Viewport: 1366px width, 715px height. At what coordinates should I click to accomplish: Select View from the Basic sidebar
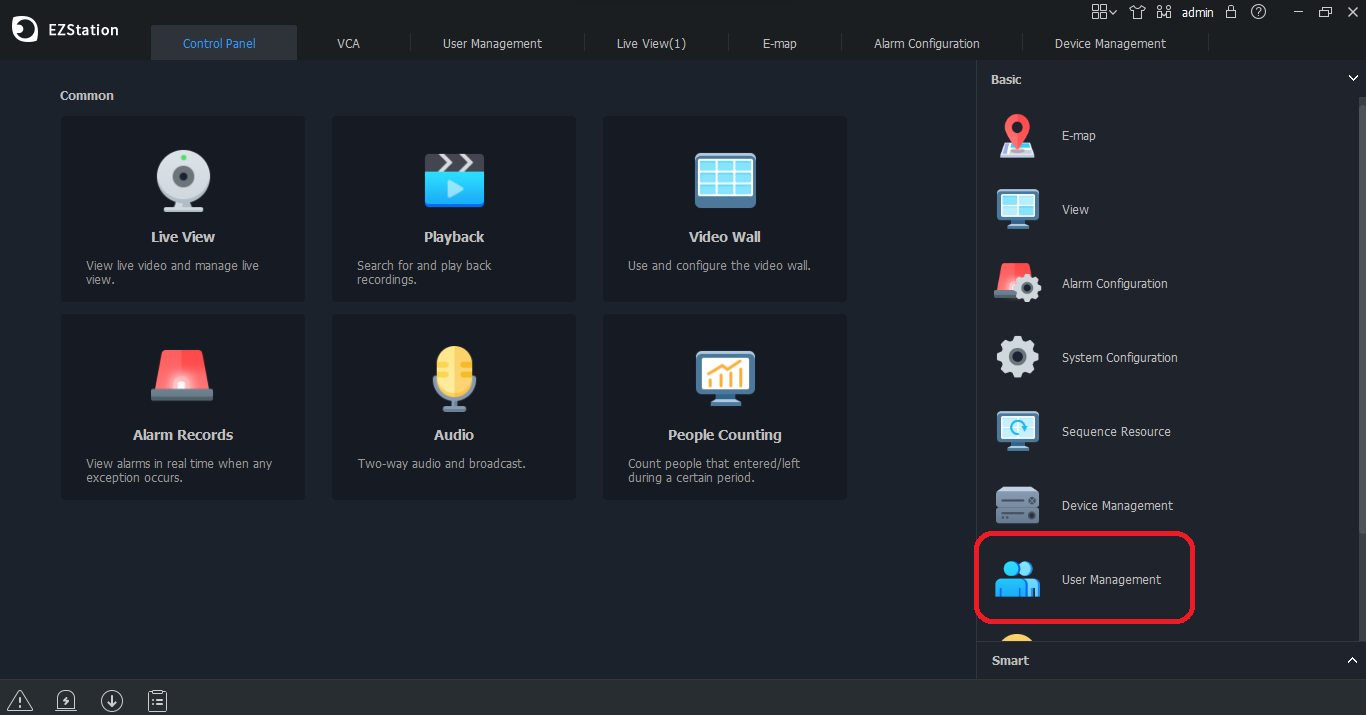1075,209
